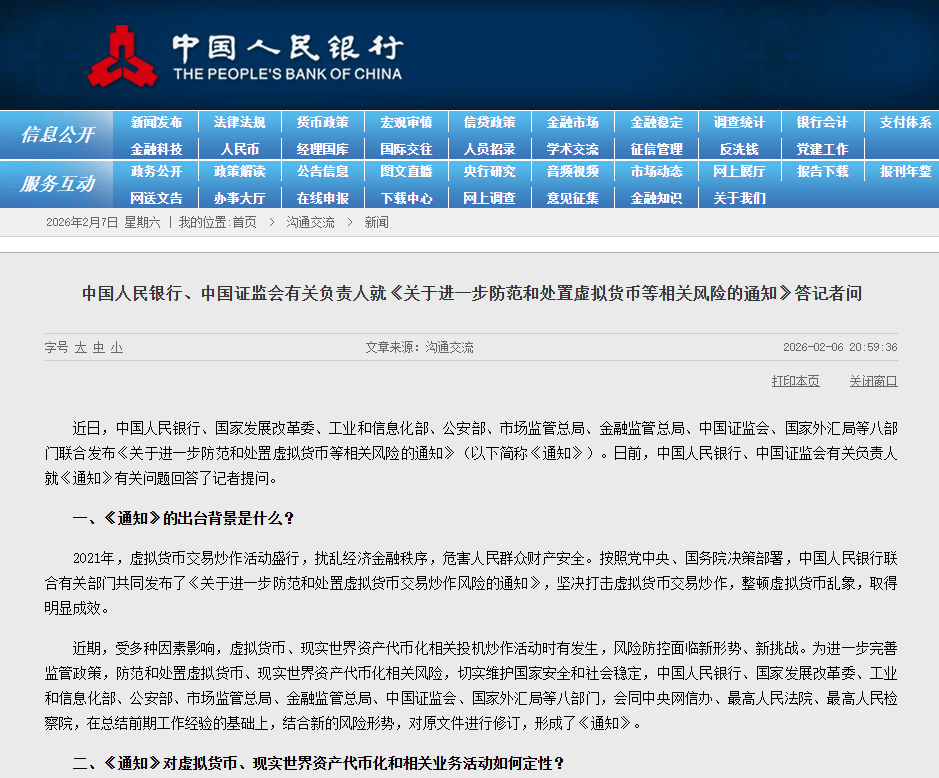The width and height of the screenshot is (939, 778).
Task: Open the 网上展厅 menu entry
Action: pyautogui.click(x=739, y=171)
